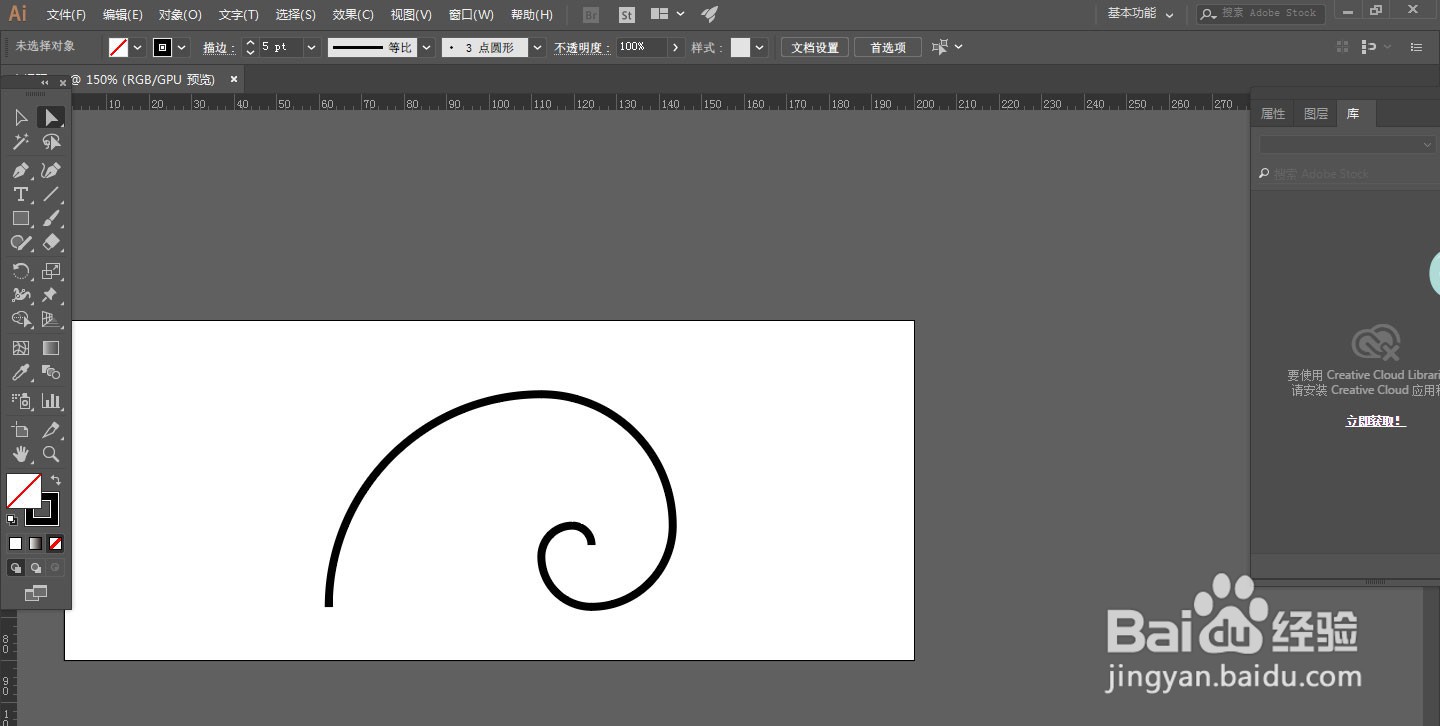This screenshot has width=1440, height=726.
Task: Click the 首选项 button
Action: [888, 47]
